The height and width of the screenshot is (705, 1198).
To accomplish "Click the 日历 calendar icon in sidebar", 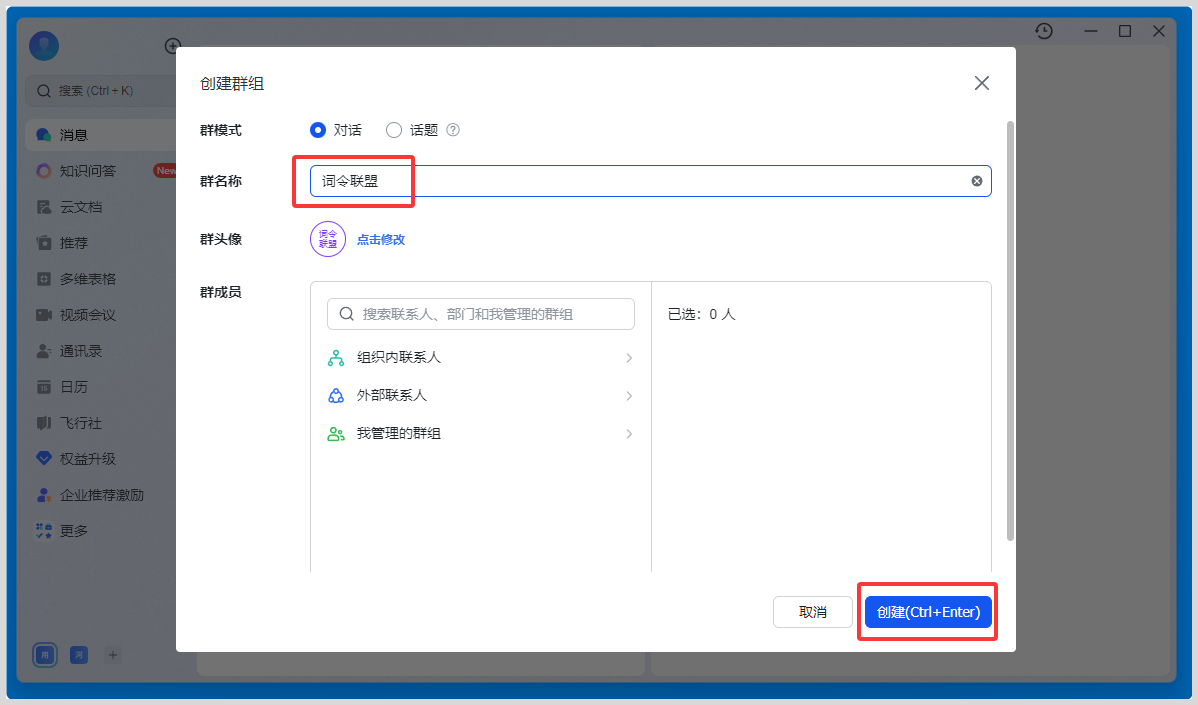I will (x=43, y=387).
